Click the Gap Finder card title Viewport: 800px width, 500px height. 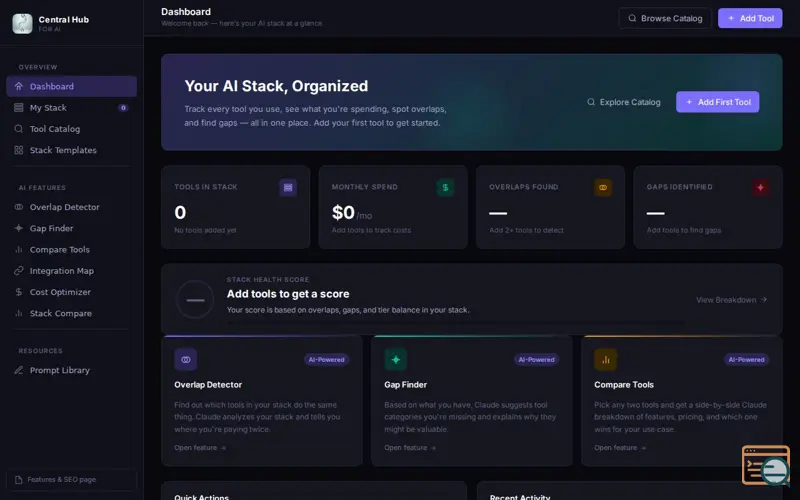click(x=405, y=385)
